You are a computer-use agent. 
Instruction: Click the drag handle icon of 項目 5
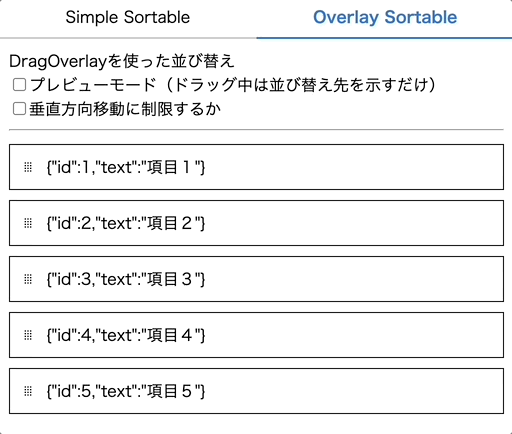pyautogui.click(x=28, y=391)
